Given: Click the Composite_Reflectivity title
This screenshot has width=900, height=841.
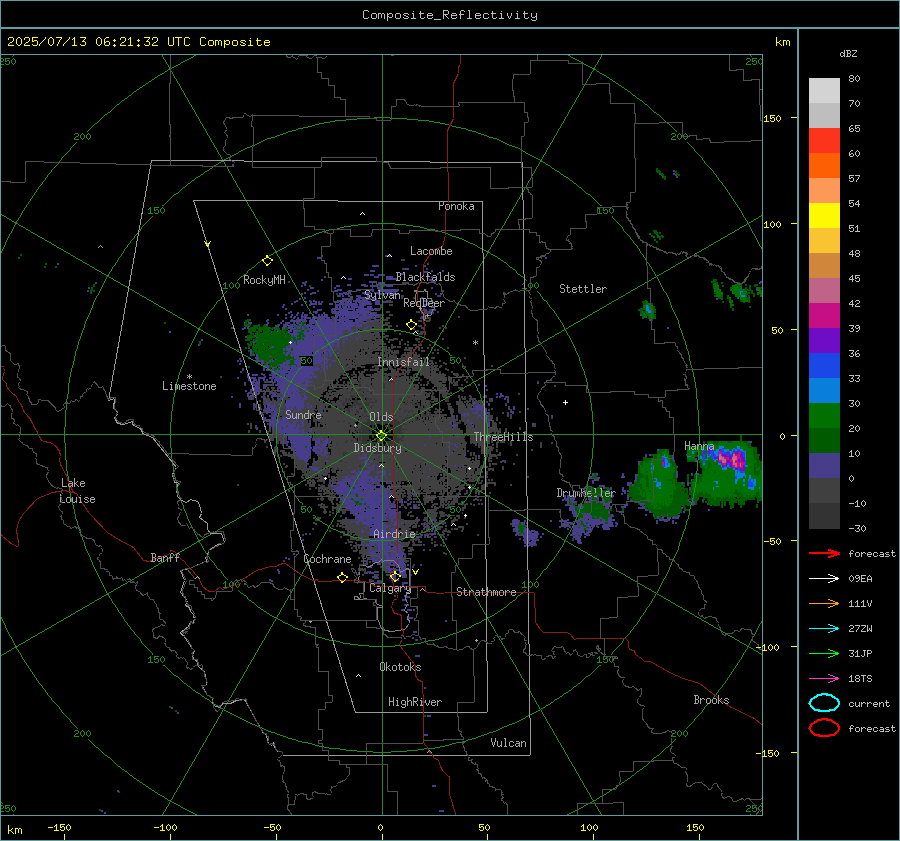Looking at the screenshot, I should pyautogui.click(x=449, y=15).
